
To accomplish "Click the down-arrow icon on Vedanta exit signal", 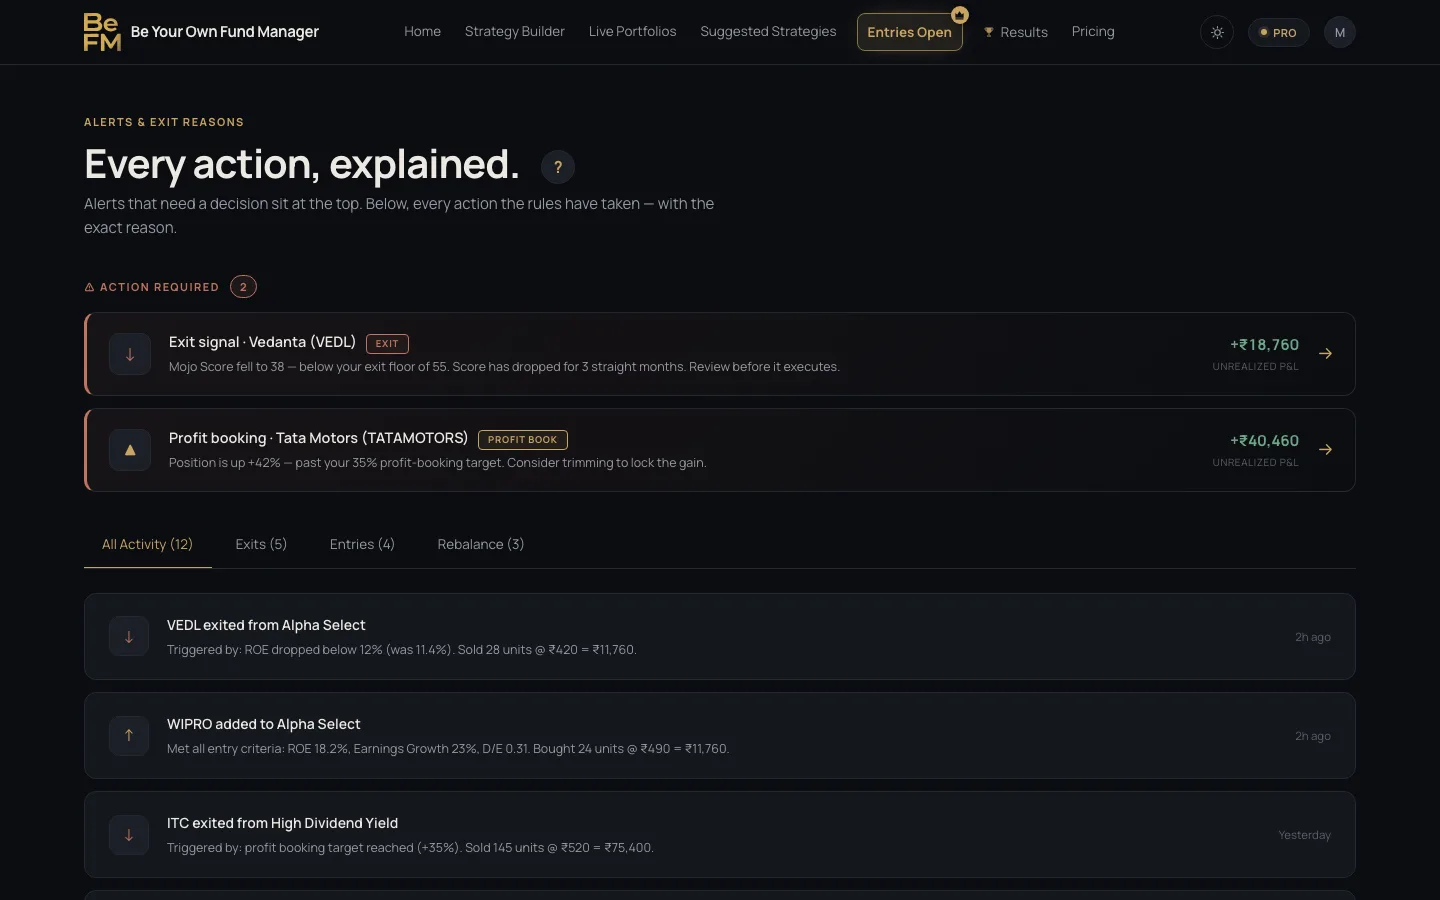I will 130,354.
